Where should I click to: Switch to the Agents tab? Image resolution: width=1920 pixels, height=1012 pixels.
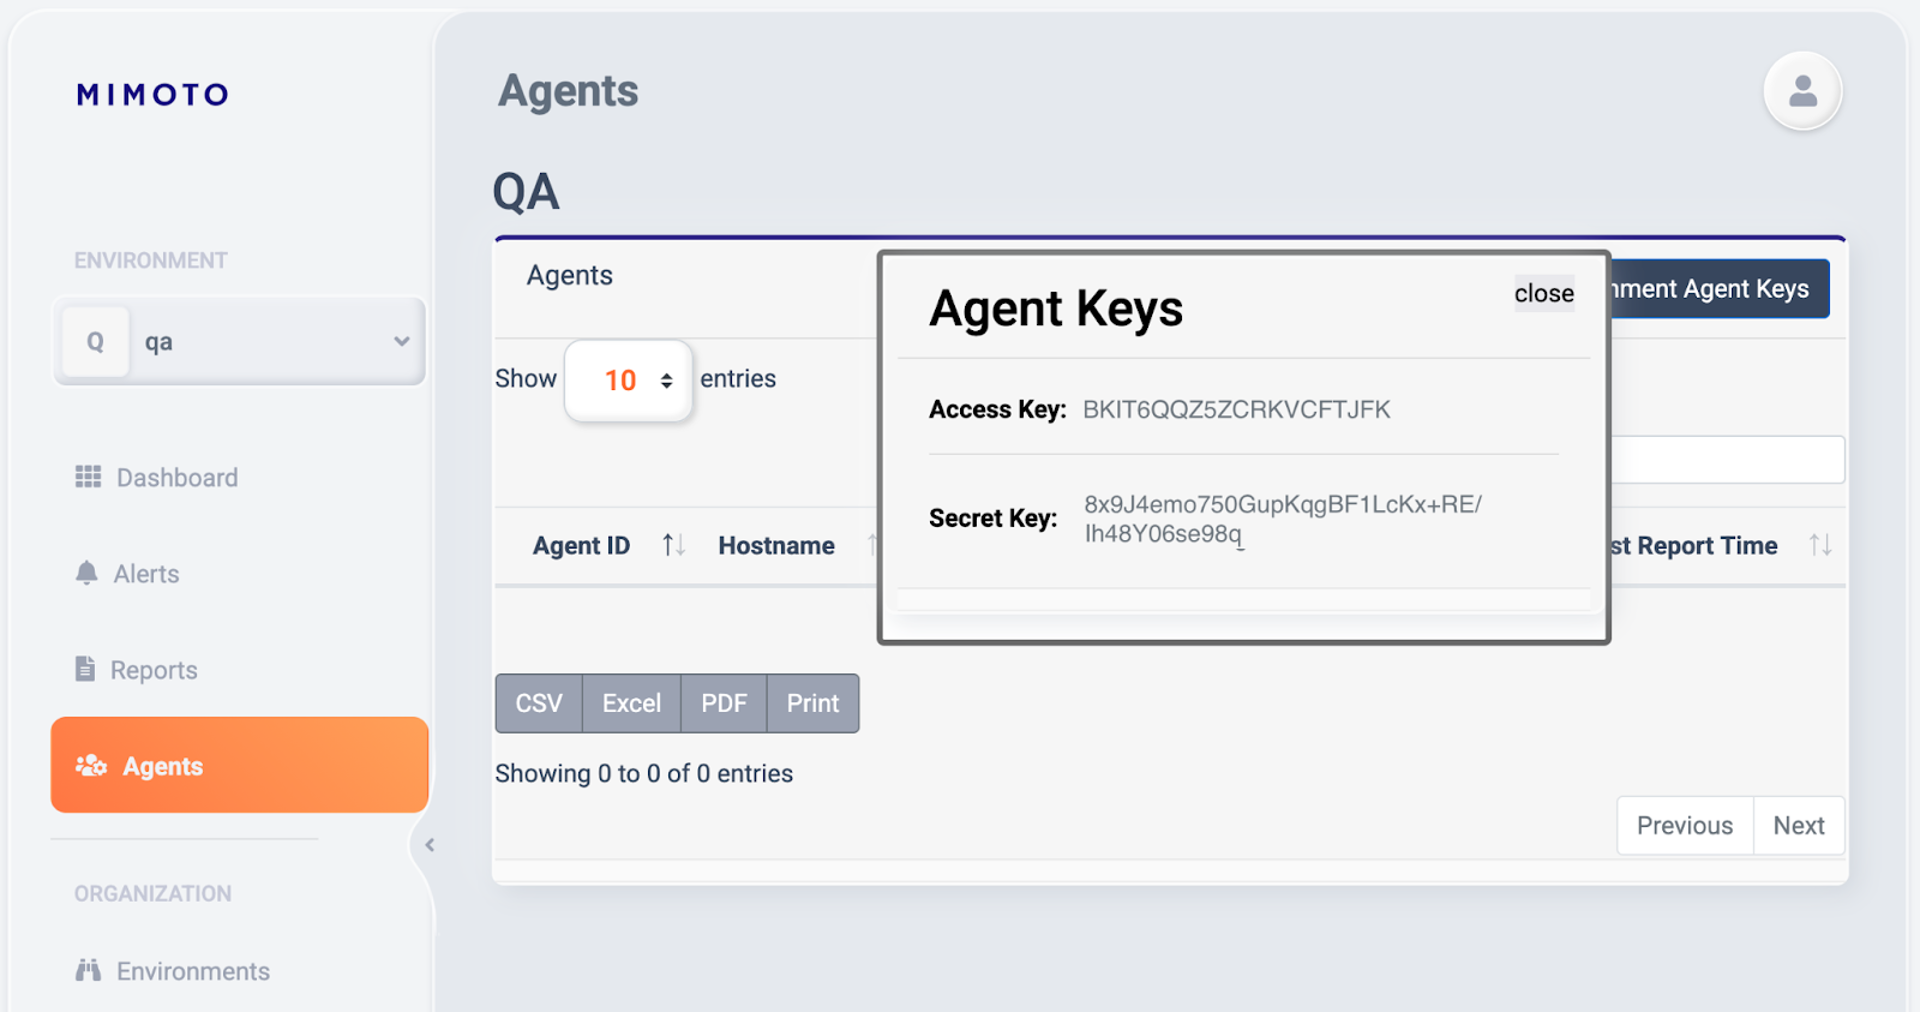click(569, 275)
